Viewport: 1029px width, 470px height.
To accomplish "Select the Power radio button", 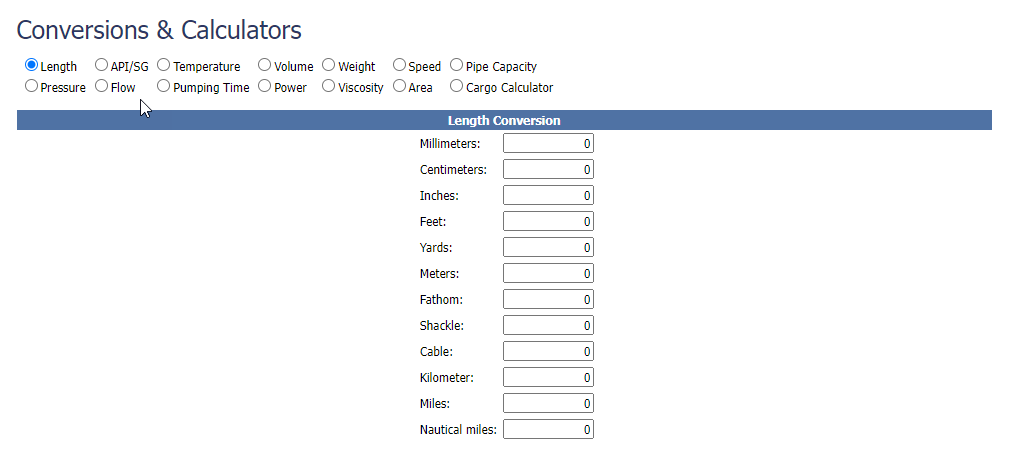I will (265, 87).
